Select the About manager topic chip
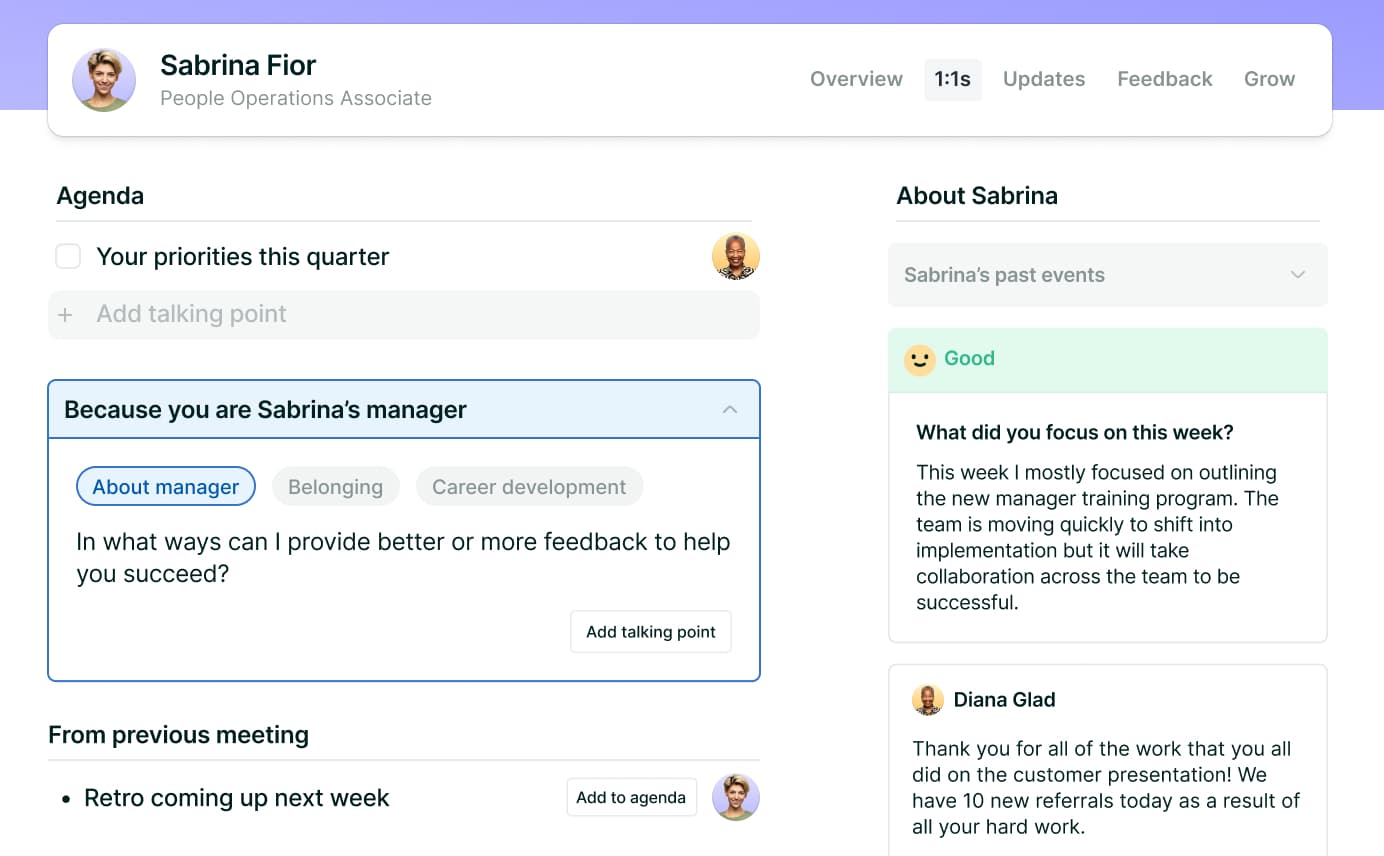 (x=165, y=486)
